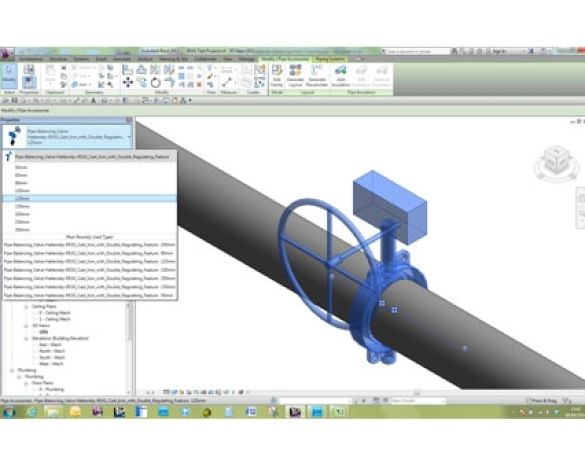Open the type selector dropdown arrow
This screenshot has height=471, width=585.
point(129,137)
